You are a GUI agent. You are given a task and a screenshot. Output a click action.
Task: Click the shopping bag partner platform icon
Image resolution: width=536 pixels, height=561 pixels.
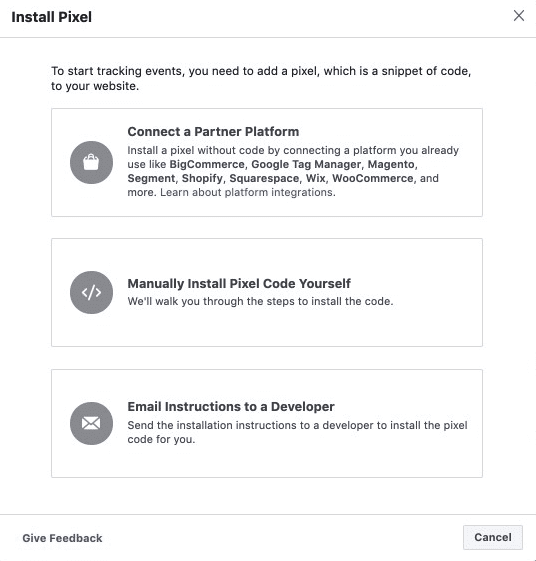click(x=91, y=162)
